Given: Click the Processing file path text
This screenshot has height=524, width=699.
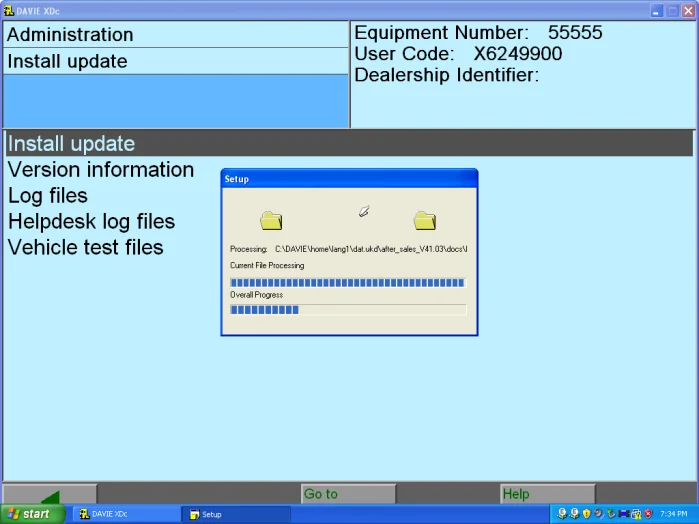Looking at the screenshot, I should coord(371,249).
